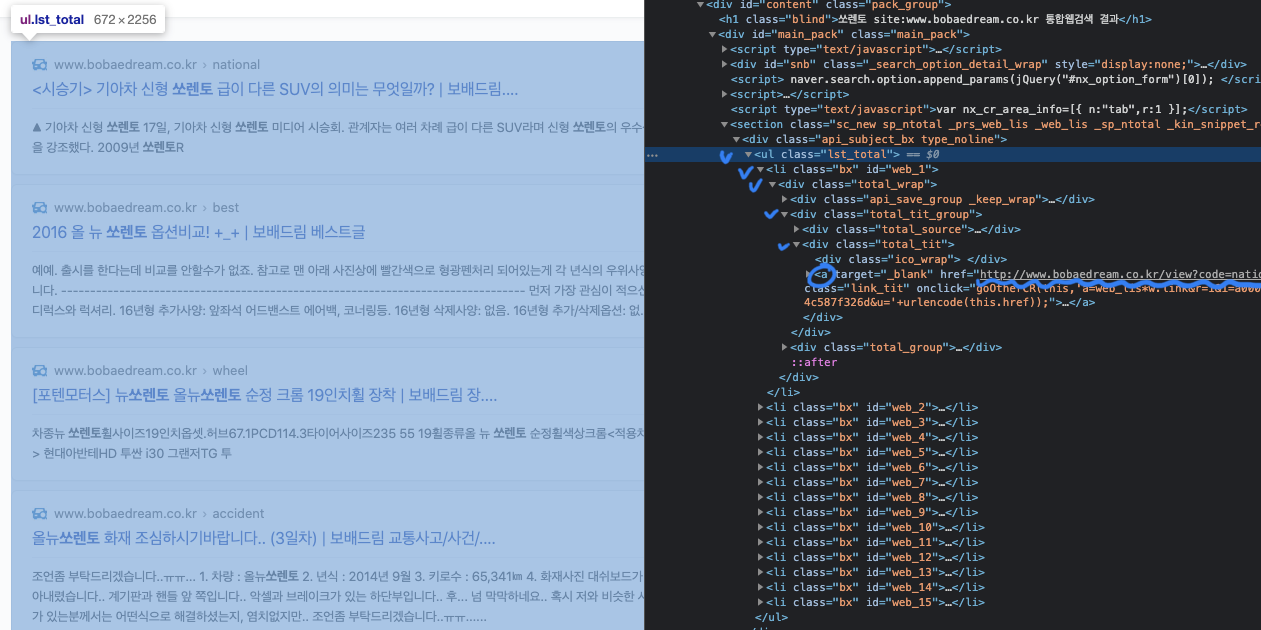
Task: Click the bobaedream.co.kr URL above the national result
Action: tap(125, 64)
